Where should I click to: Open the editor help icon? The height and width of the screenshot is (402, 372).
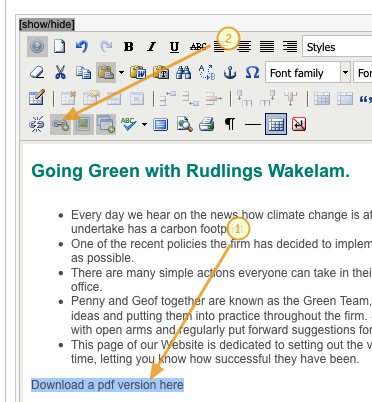click(37, 46)
